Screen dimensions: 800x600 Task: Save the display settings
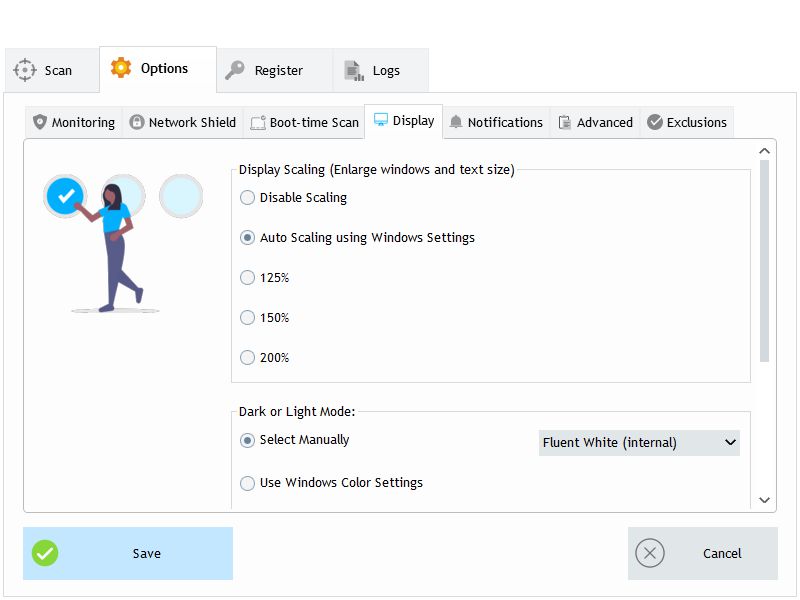128,553
